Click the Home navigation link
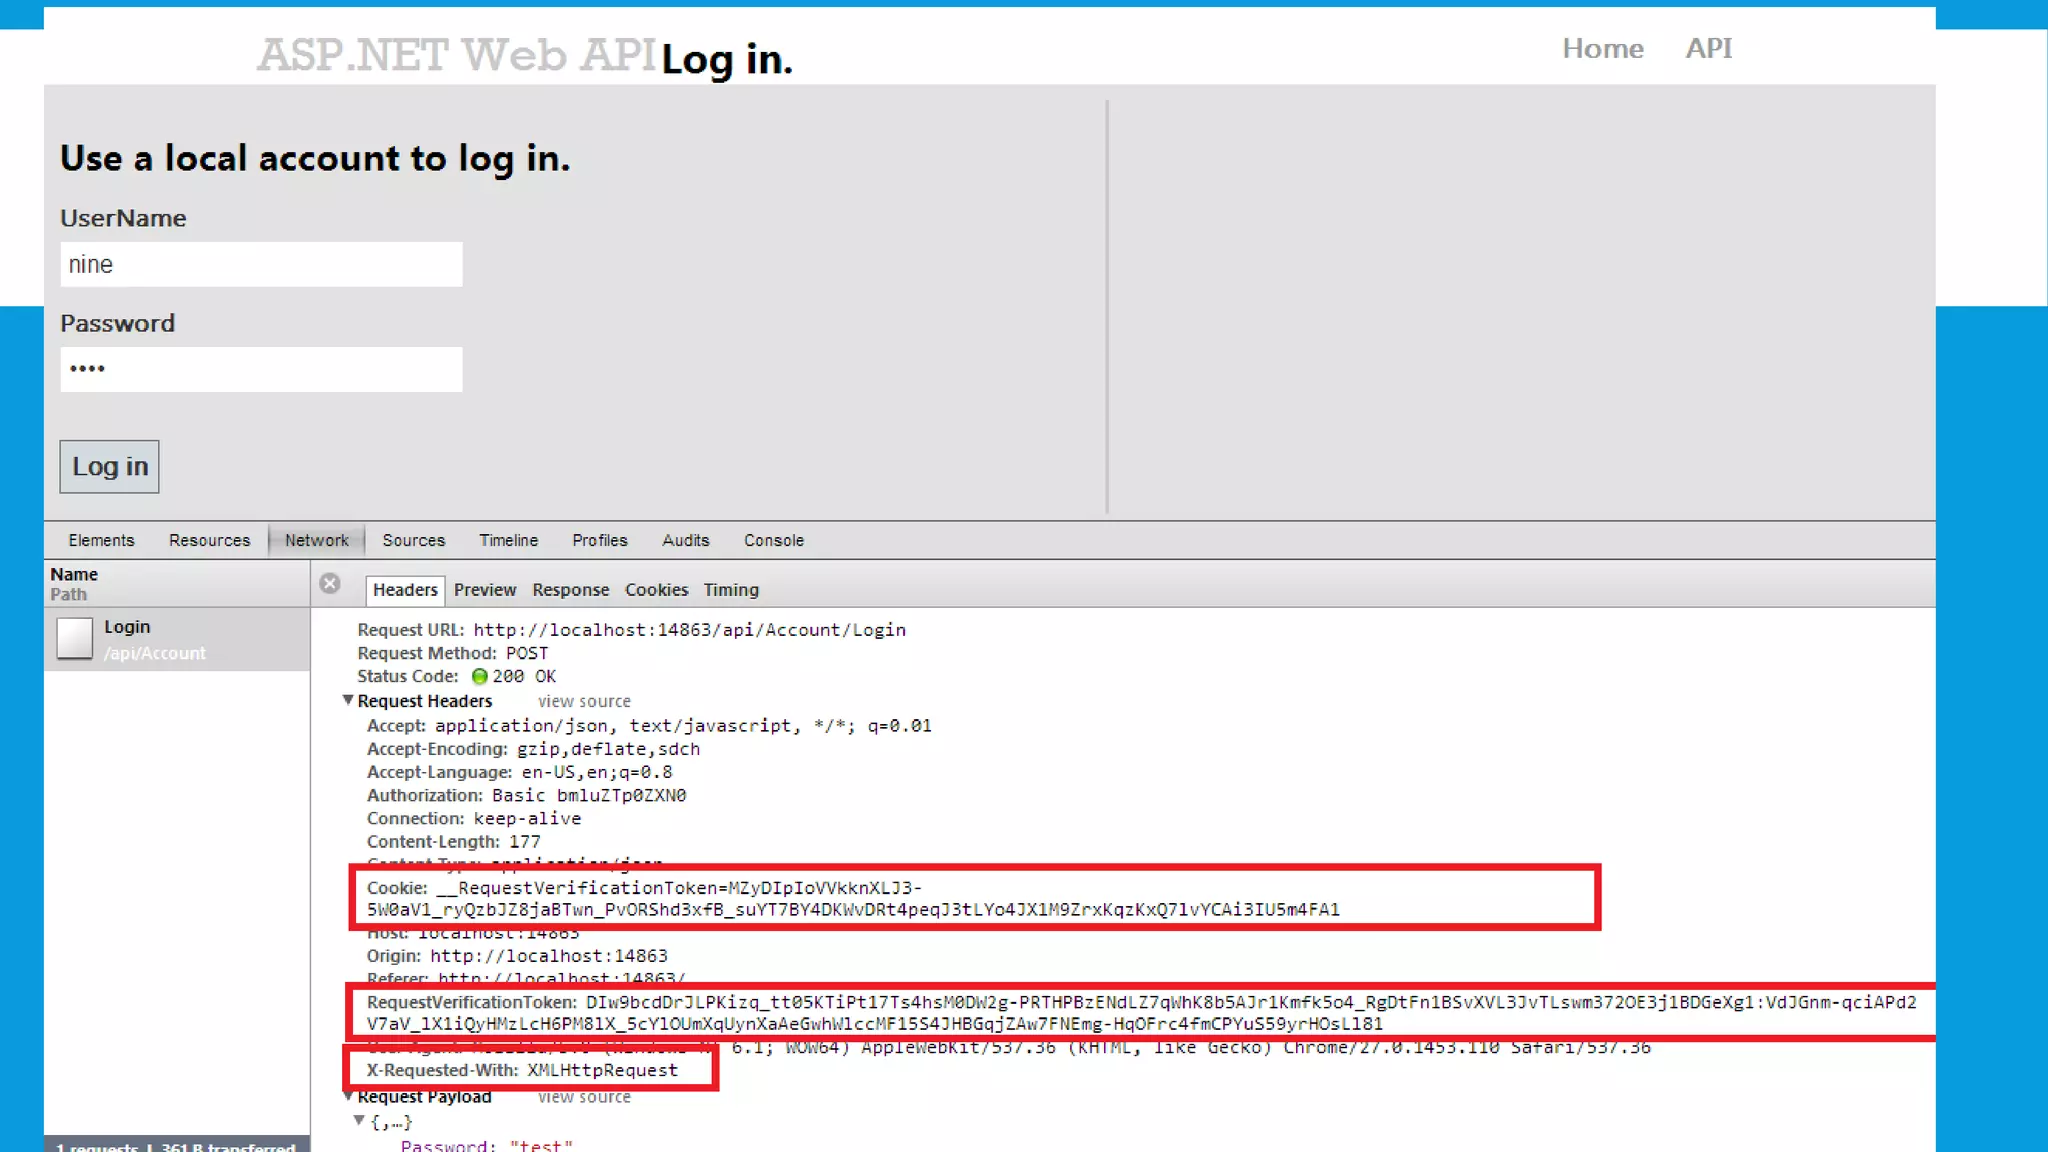Viewport: 2048px width, 1152px height. tap(1602, 48)
